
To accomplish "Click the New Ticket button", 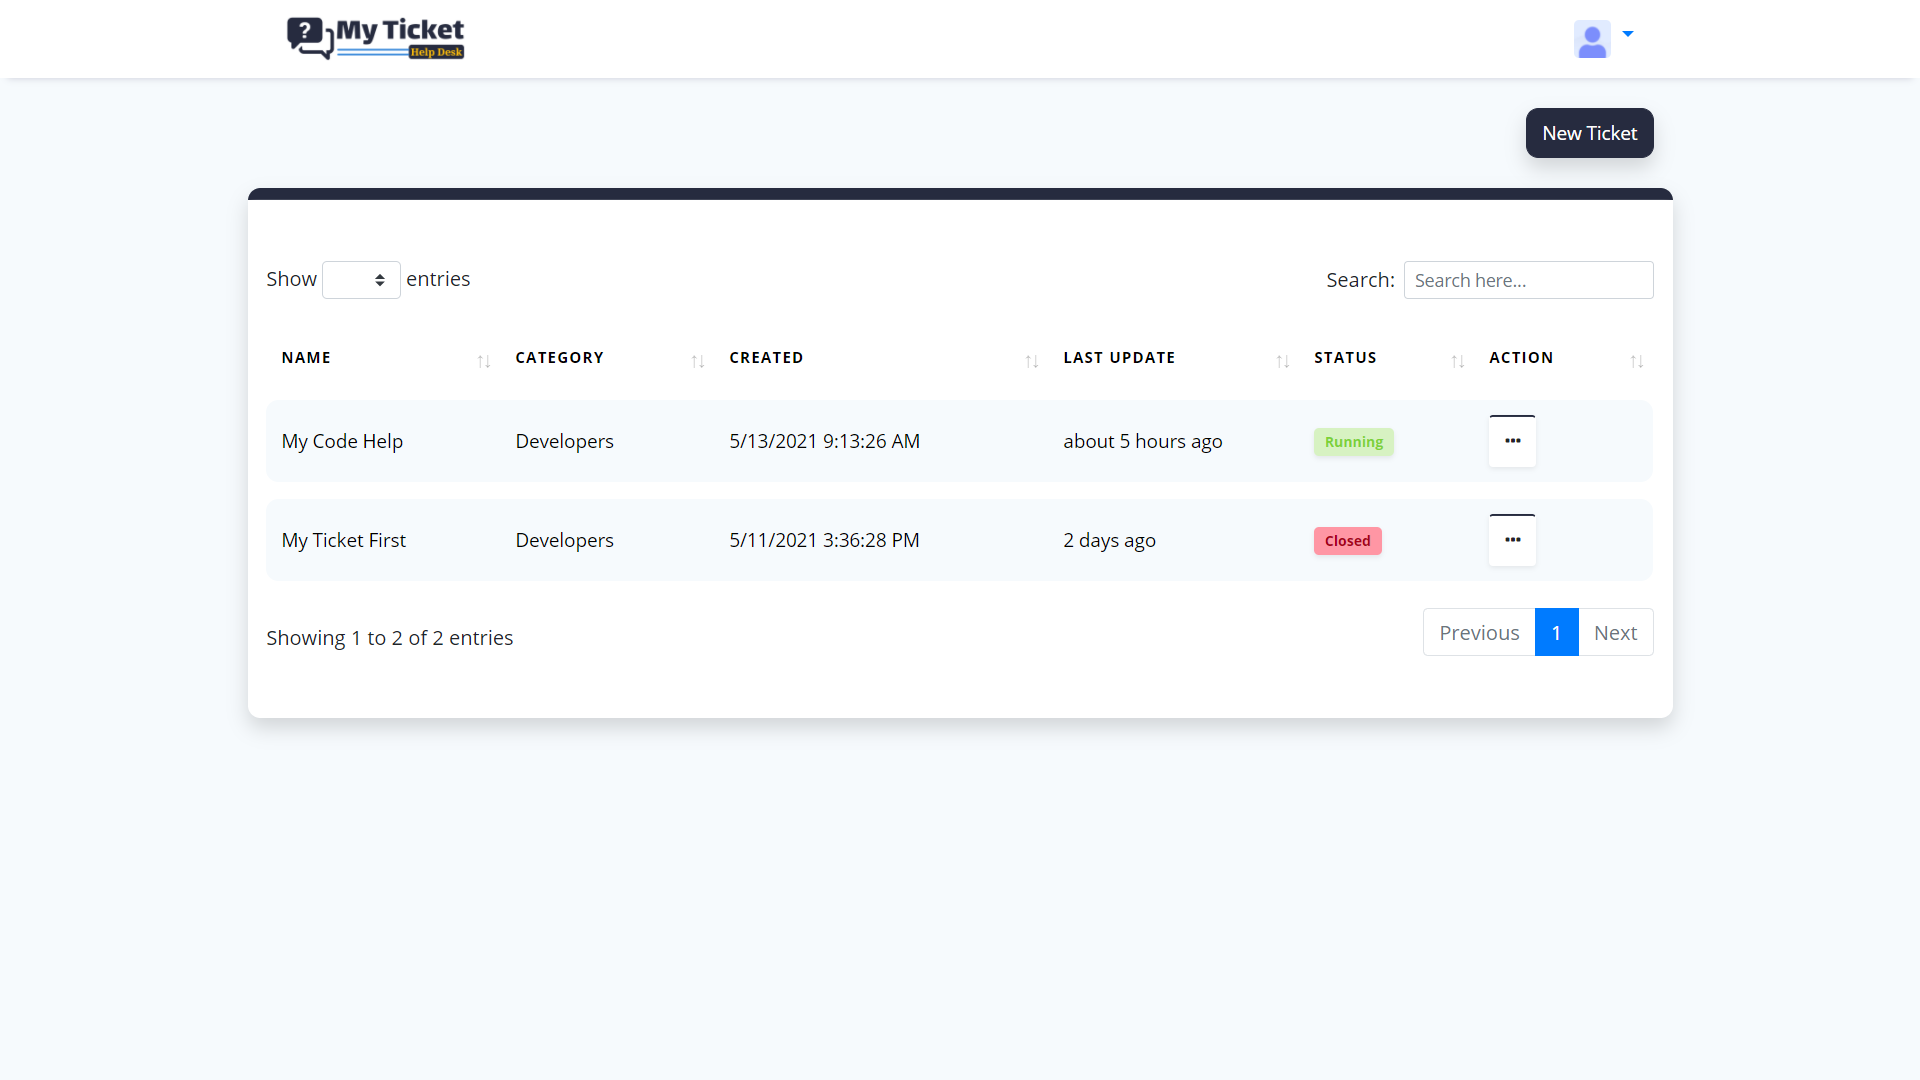I will pyautogui.click(x=1589, y=132).
